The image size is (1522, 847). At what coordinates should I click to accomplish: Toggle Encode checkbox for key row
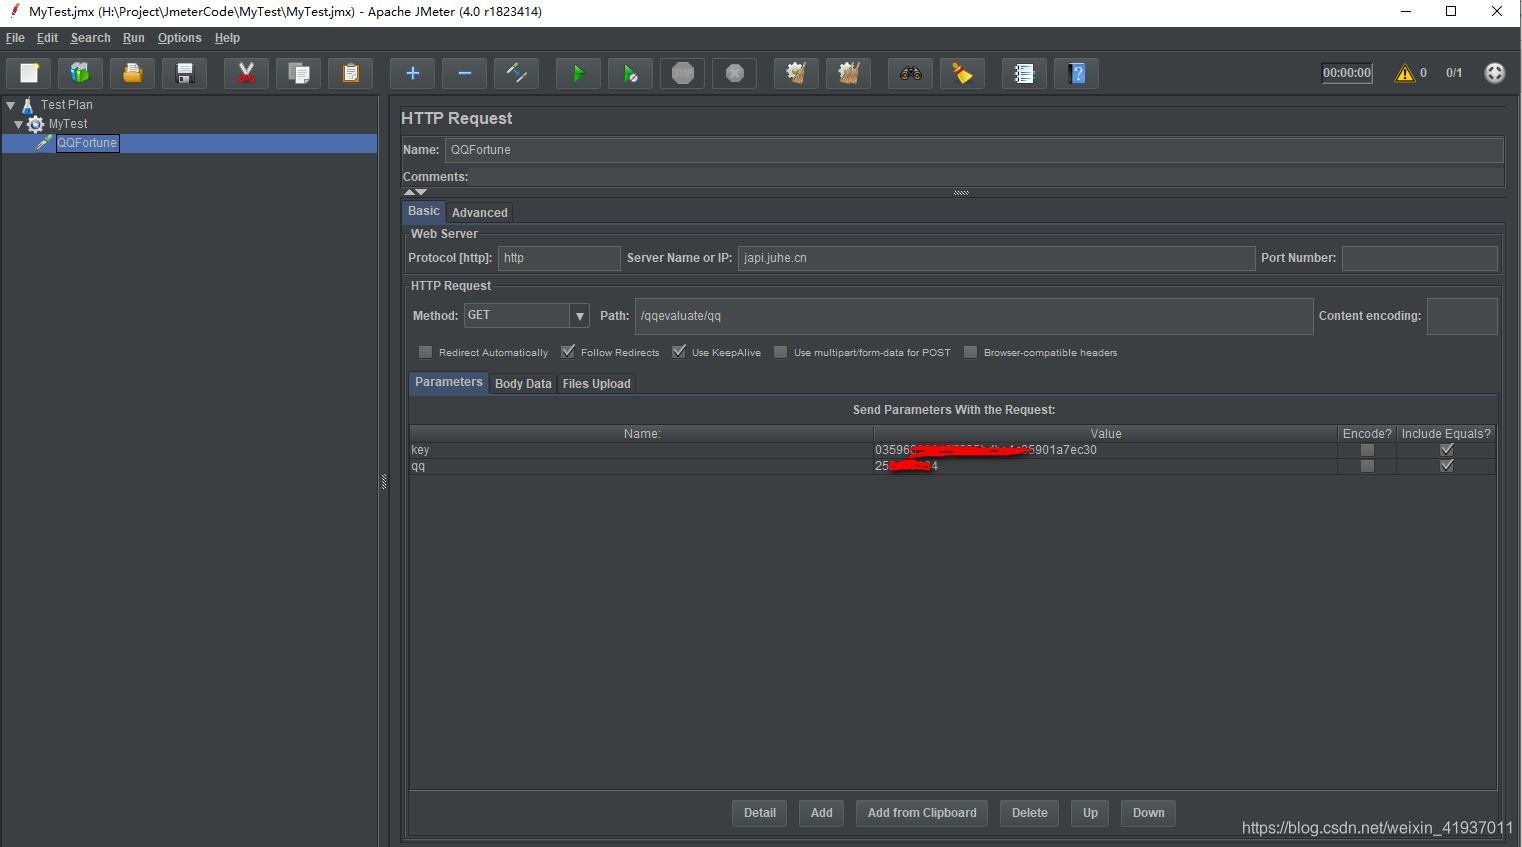pyautogui.click(x=1367, y=450)
